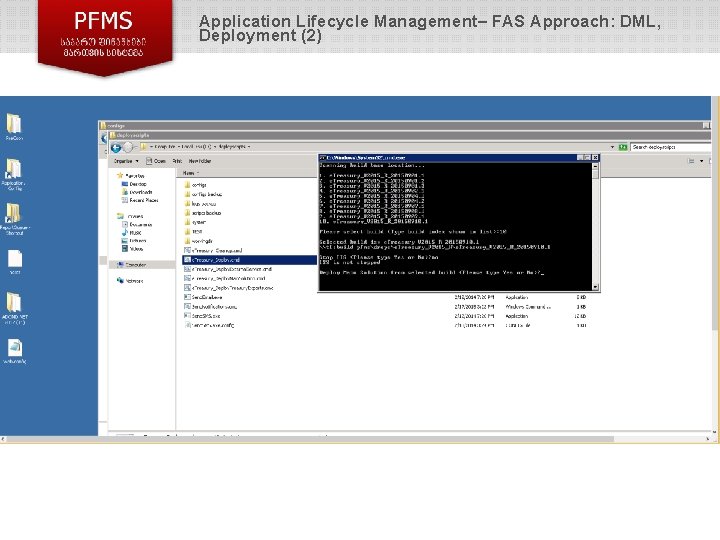Open Downloads in the Favorites list
Image resolution: width=720 pixels, height=540 pixels.
click(137, 192)
